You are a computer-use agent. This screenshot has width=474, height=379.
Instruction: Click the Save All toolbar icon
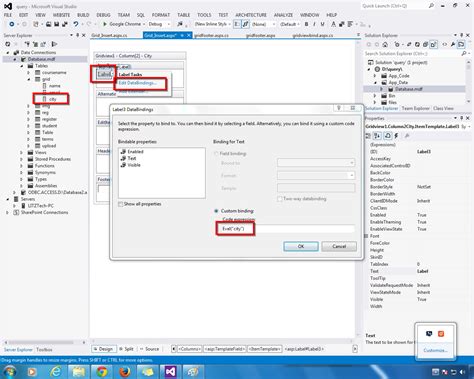pos(65,24)
